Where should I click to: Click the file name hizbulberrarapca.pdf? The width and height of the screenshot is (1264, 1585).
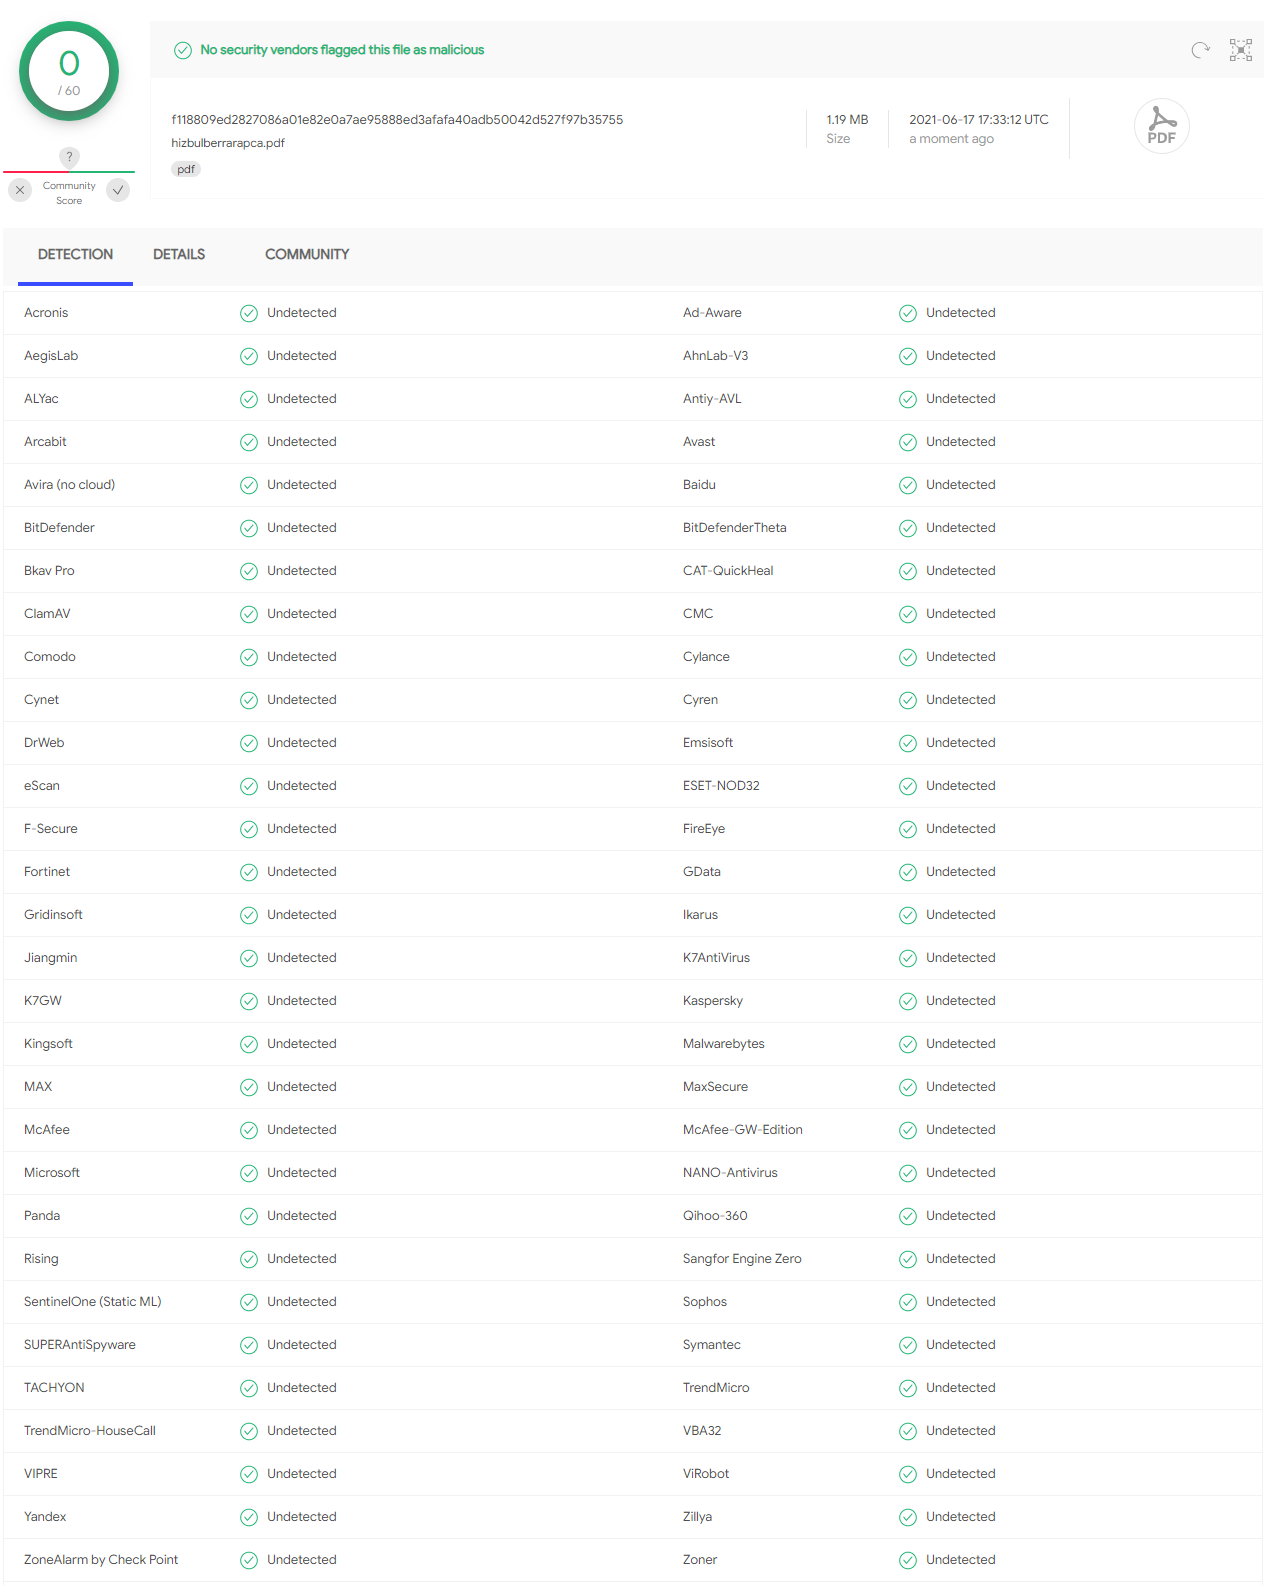pos(228,143)
